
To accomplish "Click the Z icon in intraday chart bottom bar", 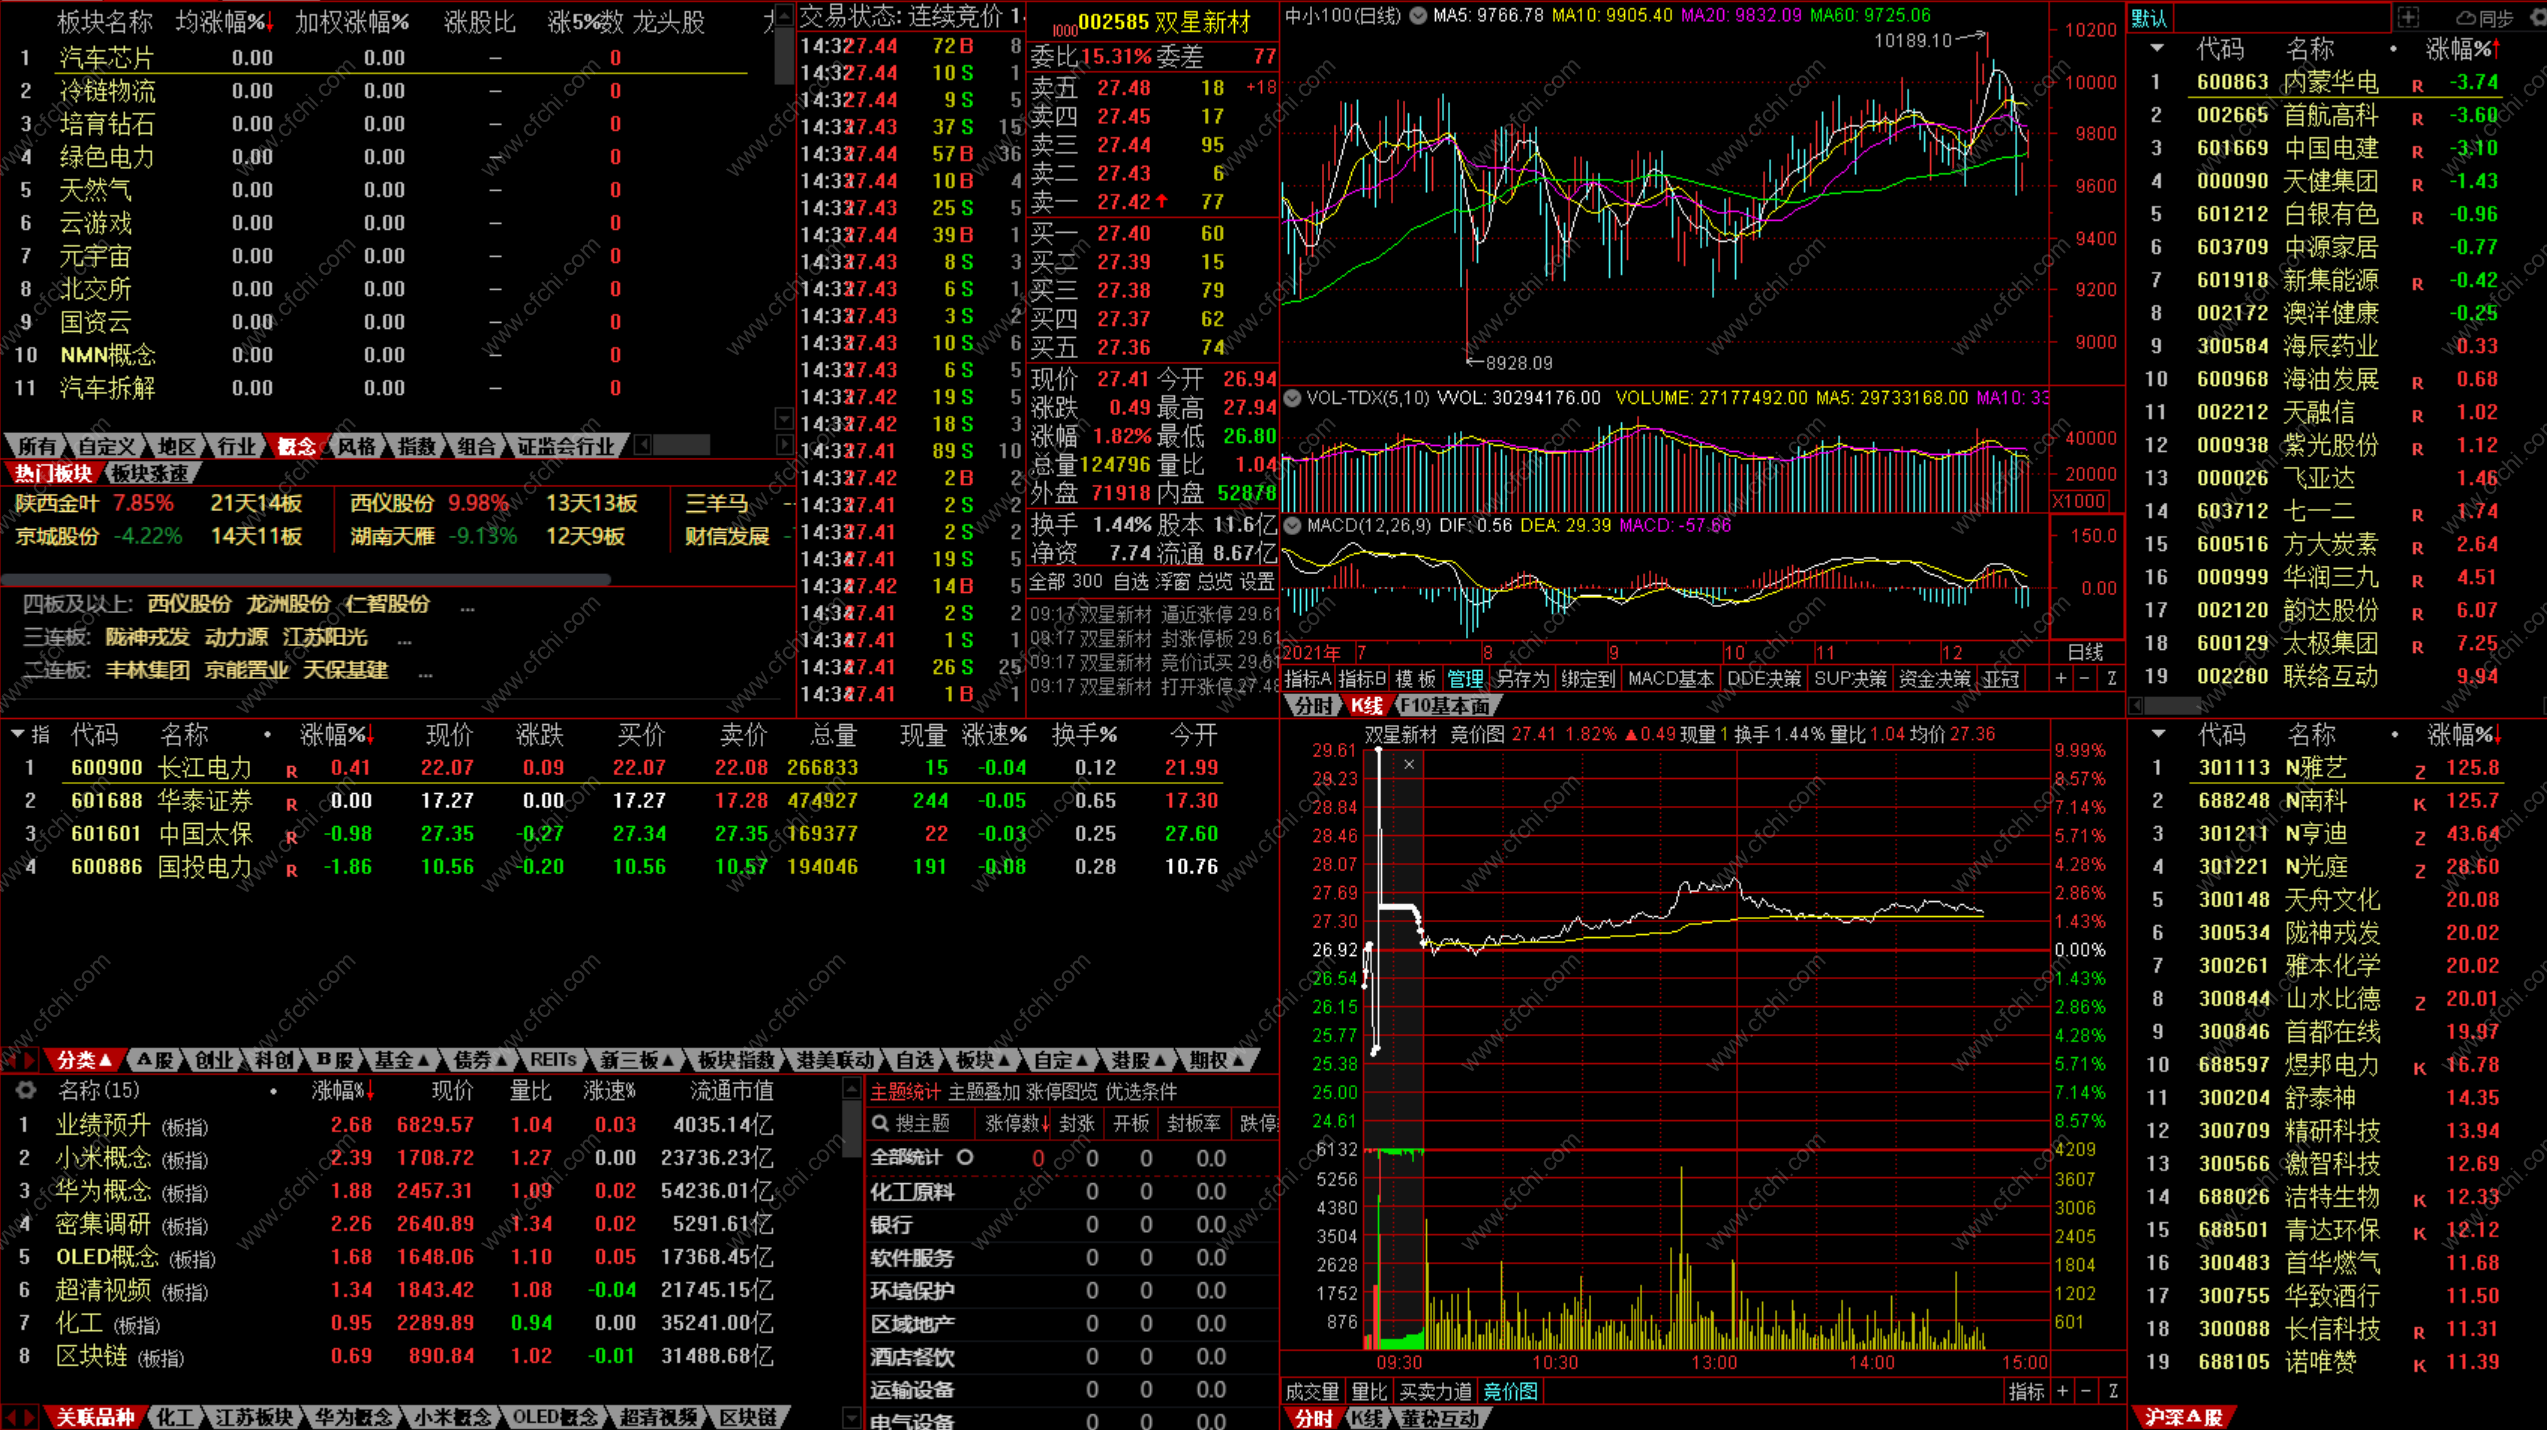I will [x=2112, y=1391].
